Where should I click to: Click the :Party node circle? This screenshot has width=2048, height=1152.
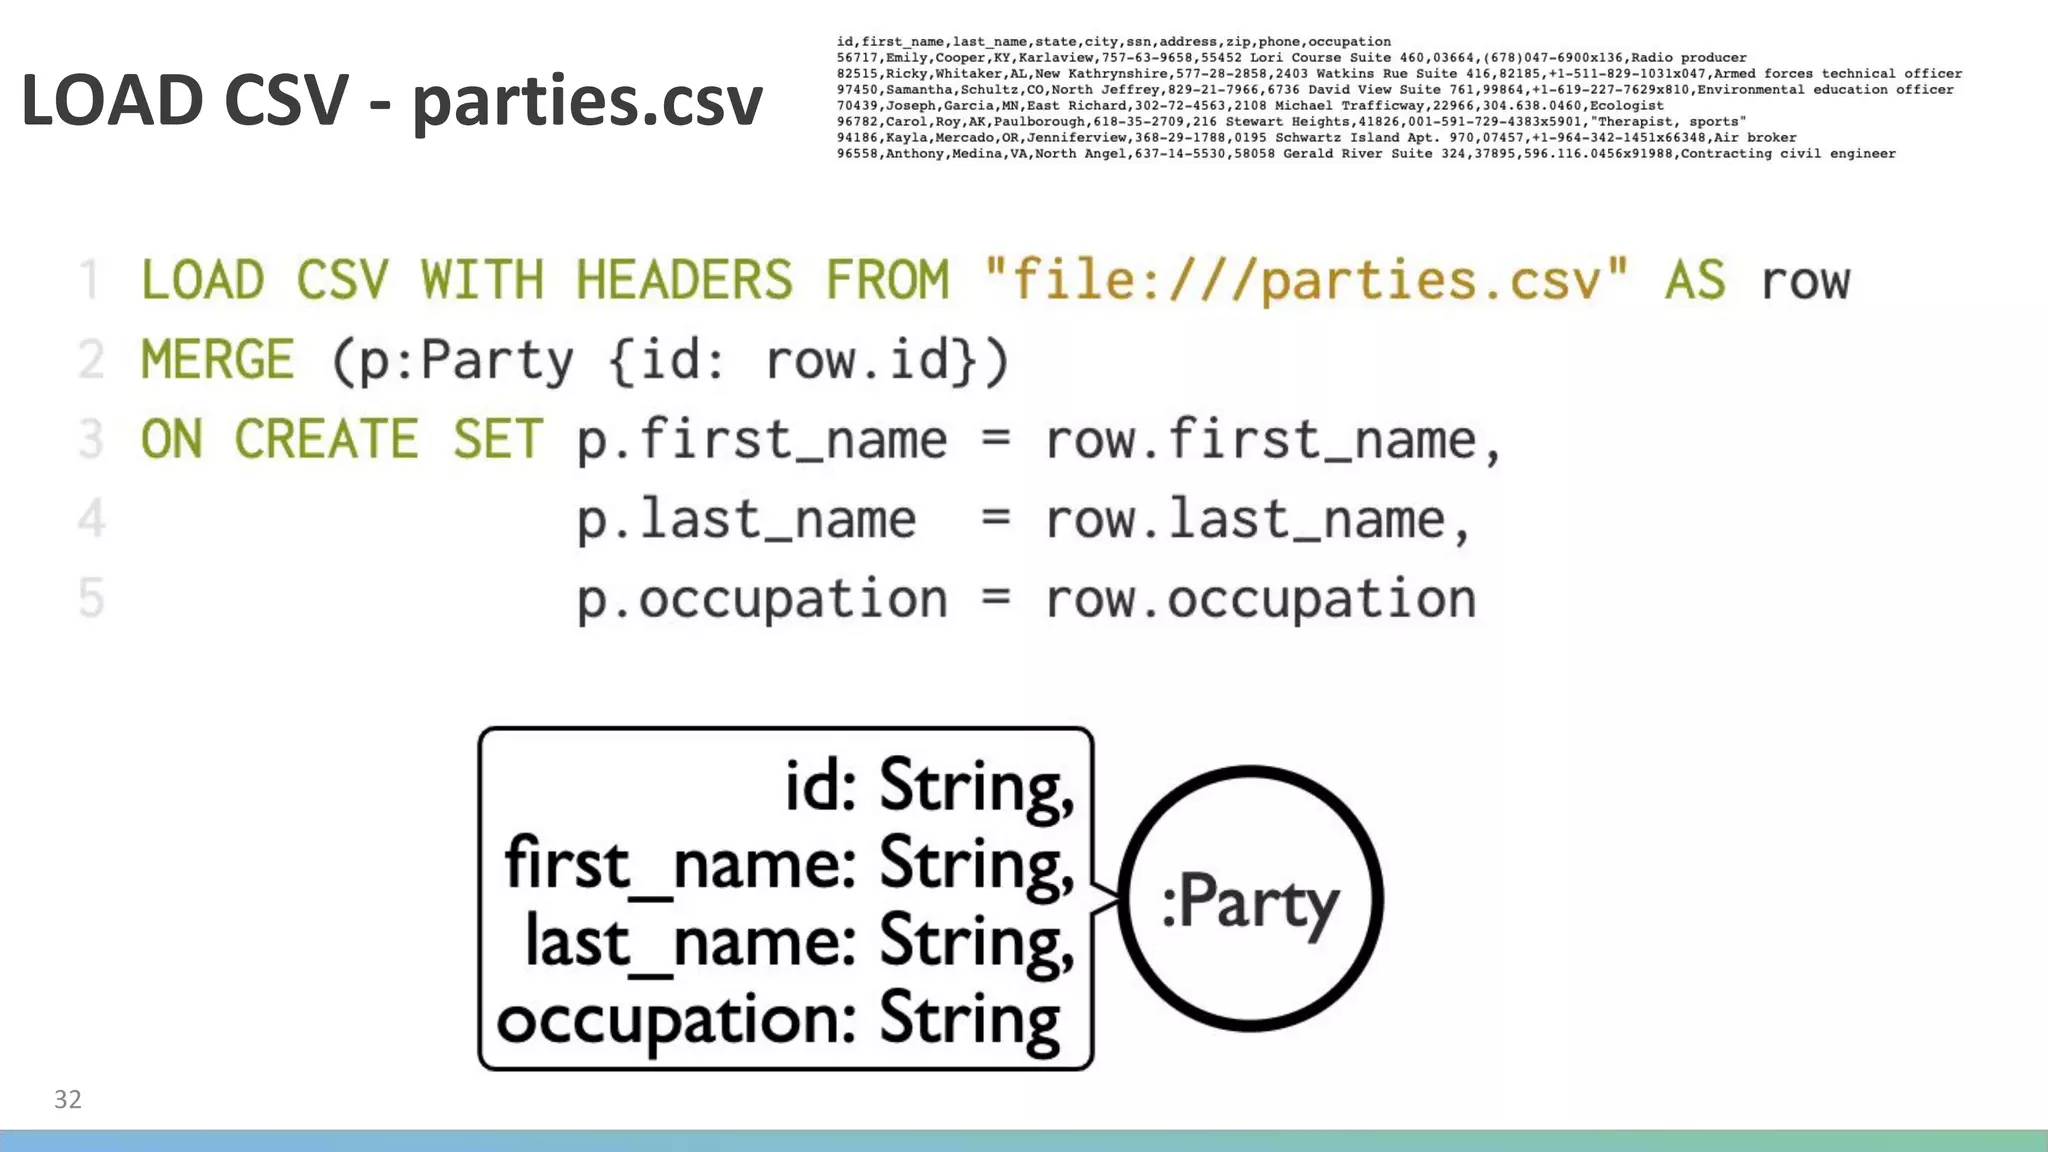[x=1250, y=899]
